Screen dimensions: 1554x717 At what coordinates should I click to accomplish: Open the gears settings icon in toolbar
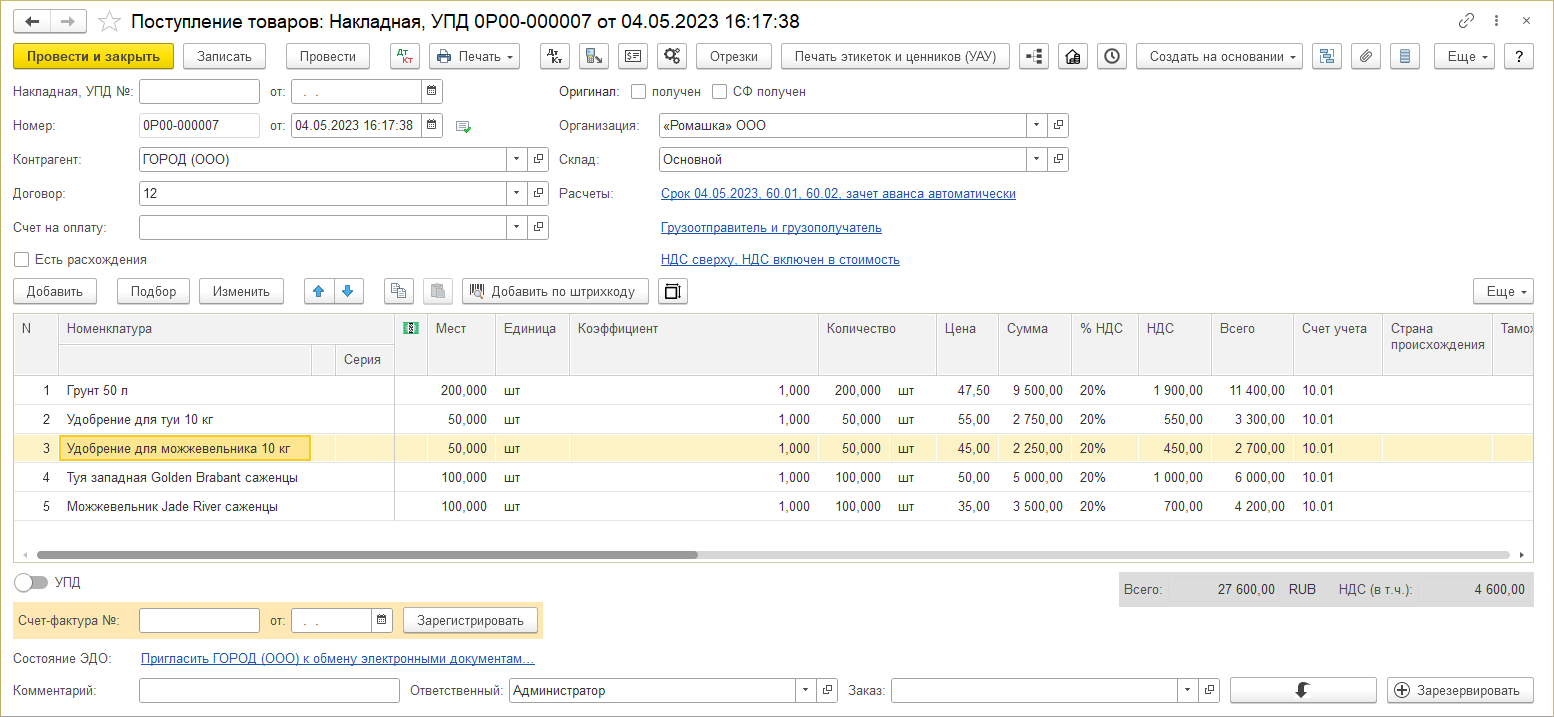point(672,57)
